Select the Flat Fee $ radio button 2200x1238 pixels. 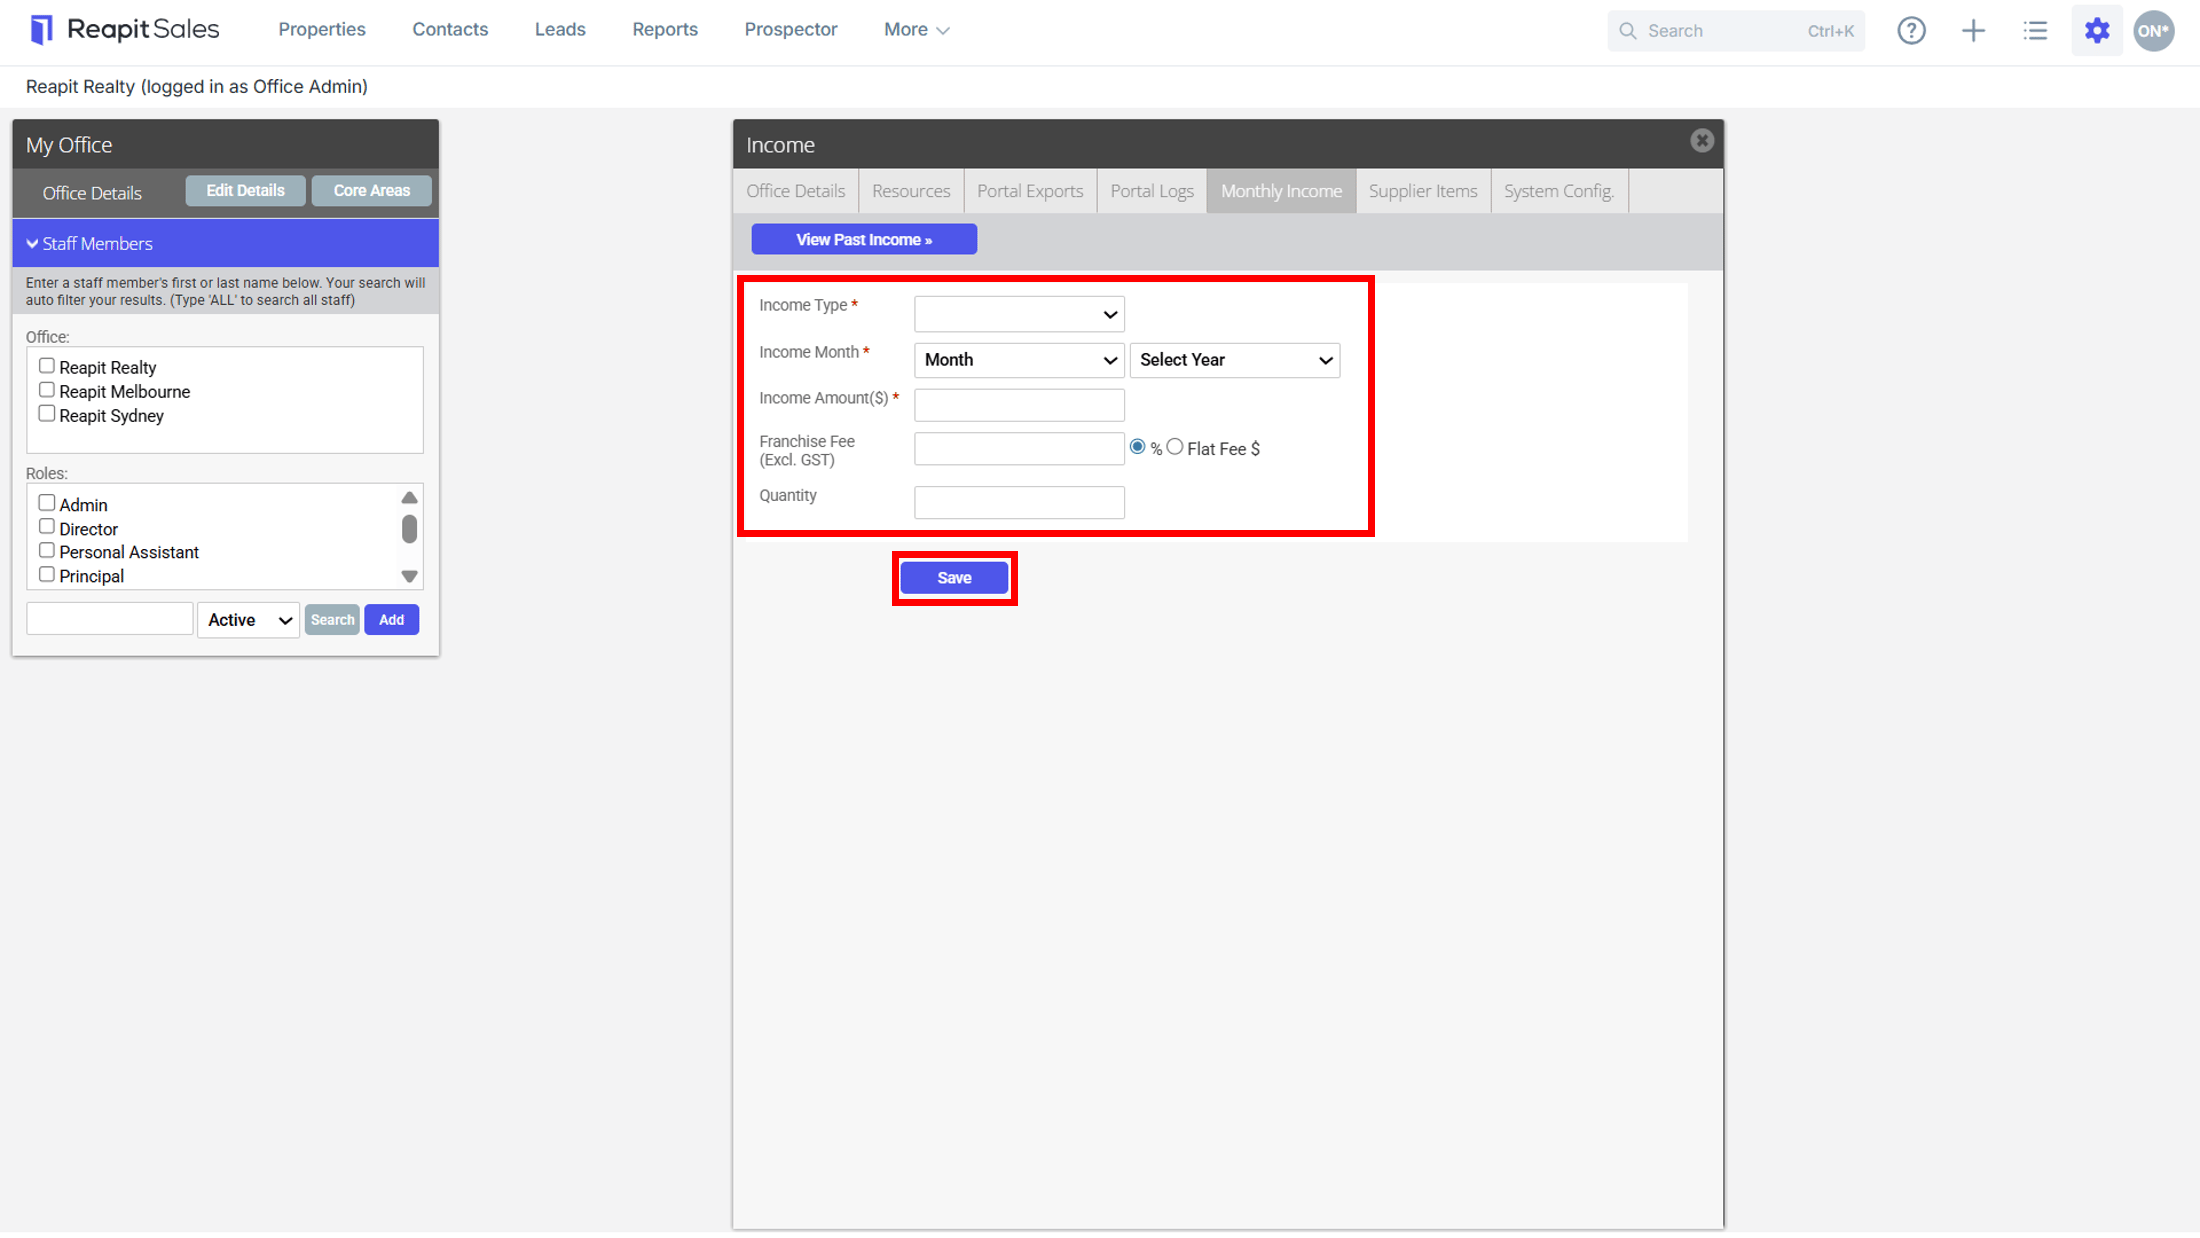[x=1175, y=447]
